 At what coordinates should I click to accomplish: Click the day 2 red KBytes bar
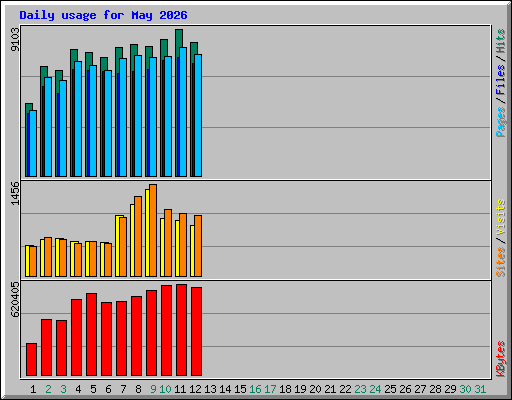pos(46,347)
